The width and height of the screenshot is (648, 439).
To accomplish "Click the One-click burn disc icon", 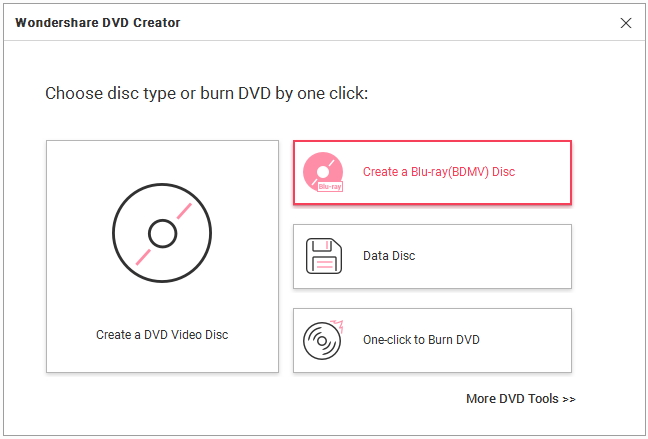I will 322,340.
